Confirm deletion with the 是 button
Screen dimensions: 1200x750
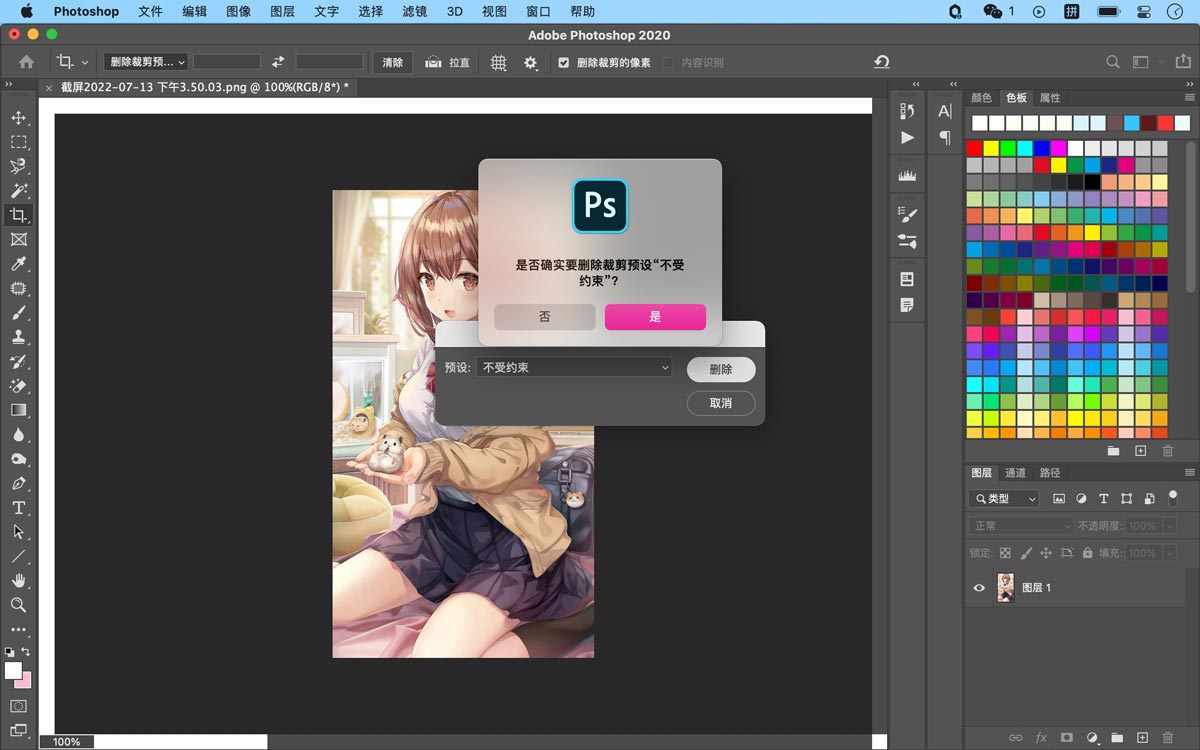pyautogui.click(x=655, y=317)
